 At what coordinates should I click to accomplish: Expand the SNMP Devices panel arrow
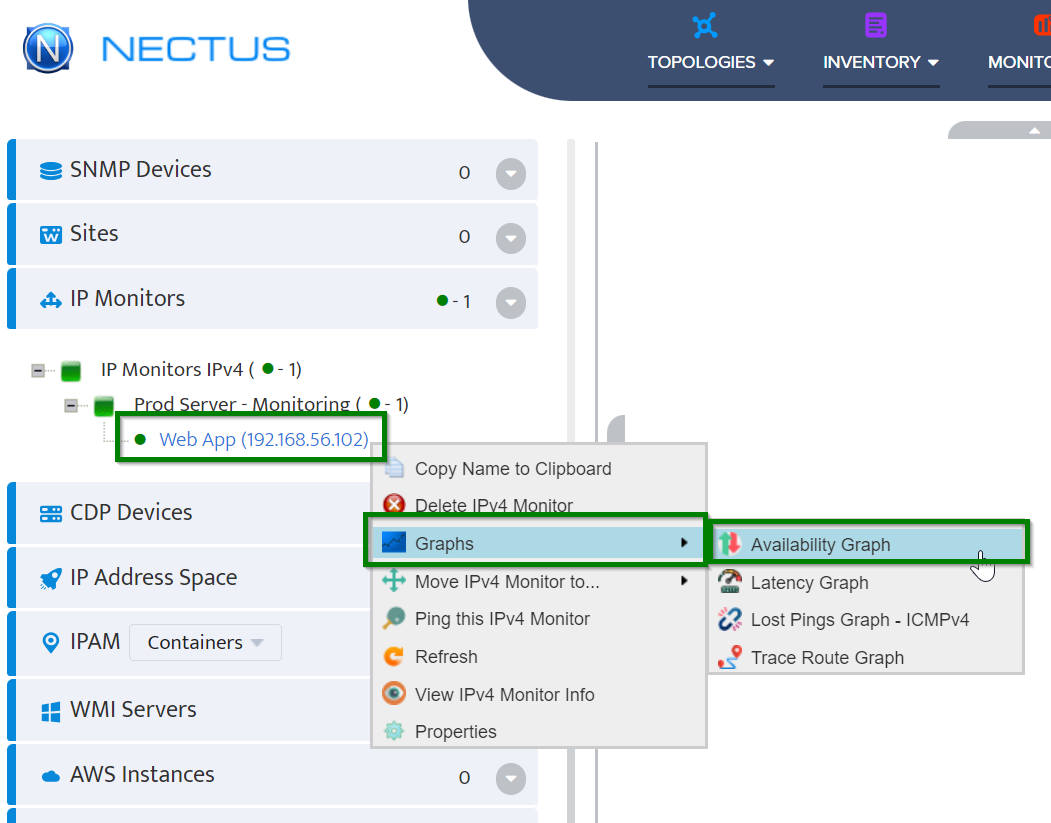pos(511,174)
